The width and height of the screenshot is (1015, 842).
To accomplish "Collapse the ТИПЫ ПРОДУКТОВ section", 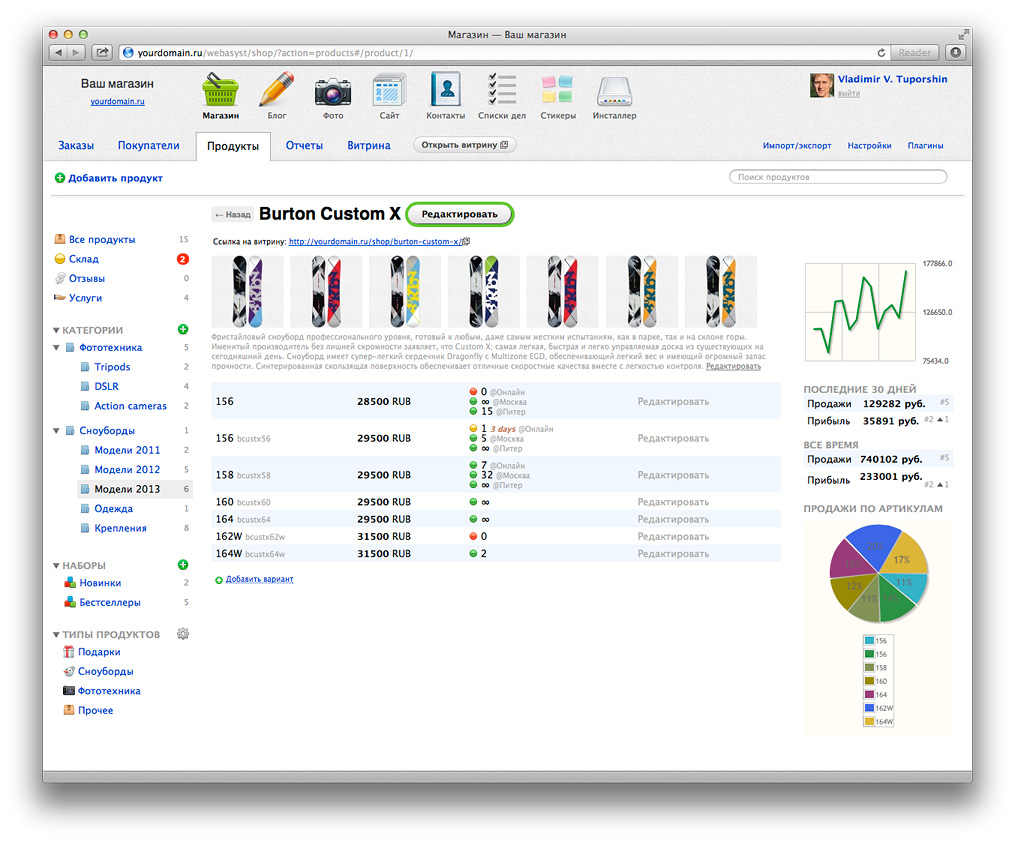I will (56, 635).
